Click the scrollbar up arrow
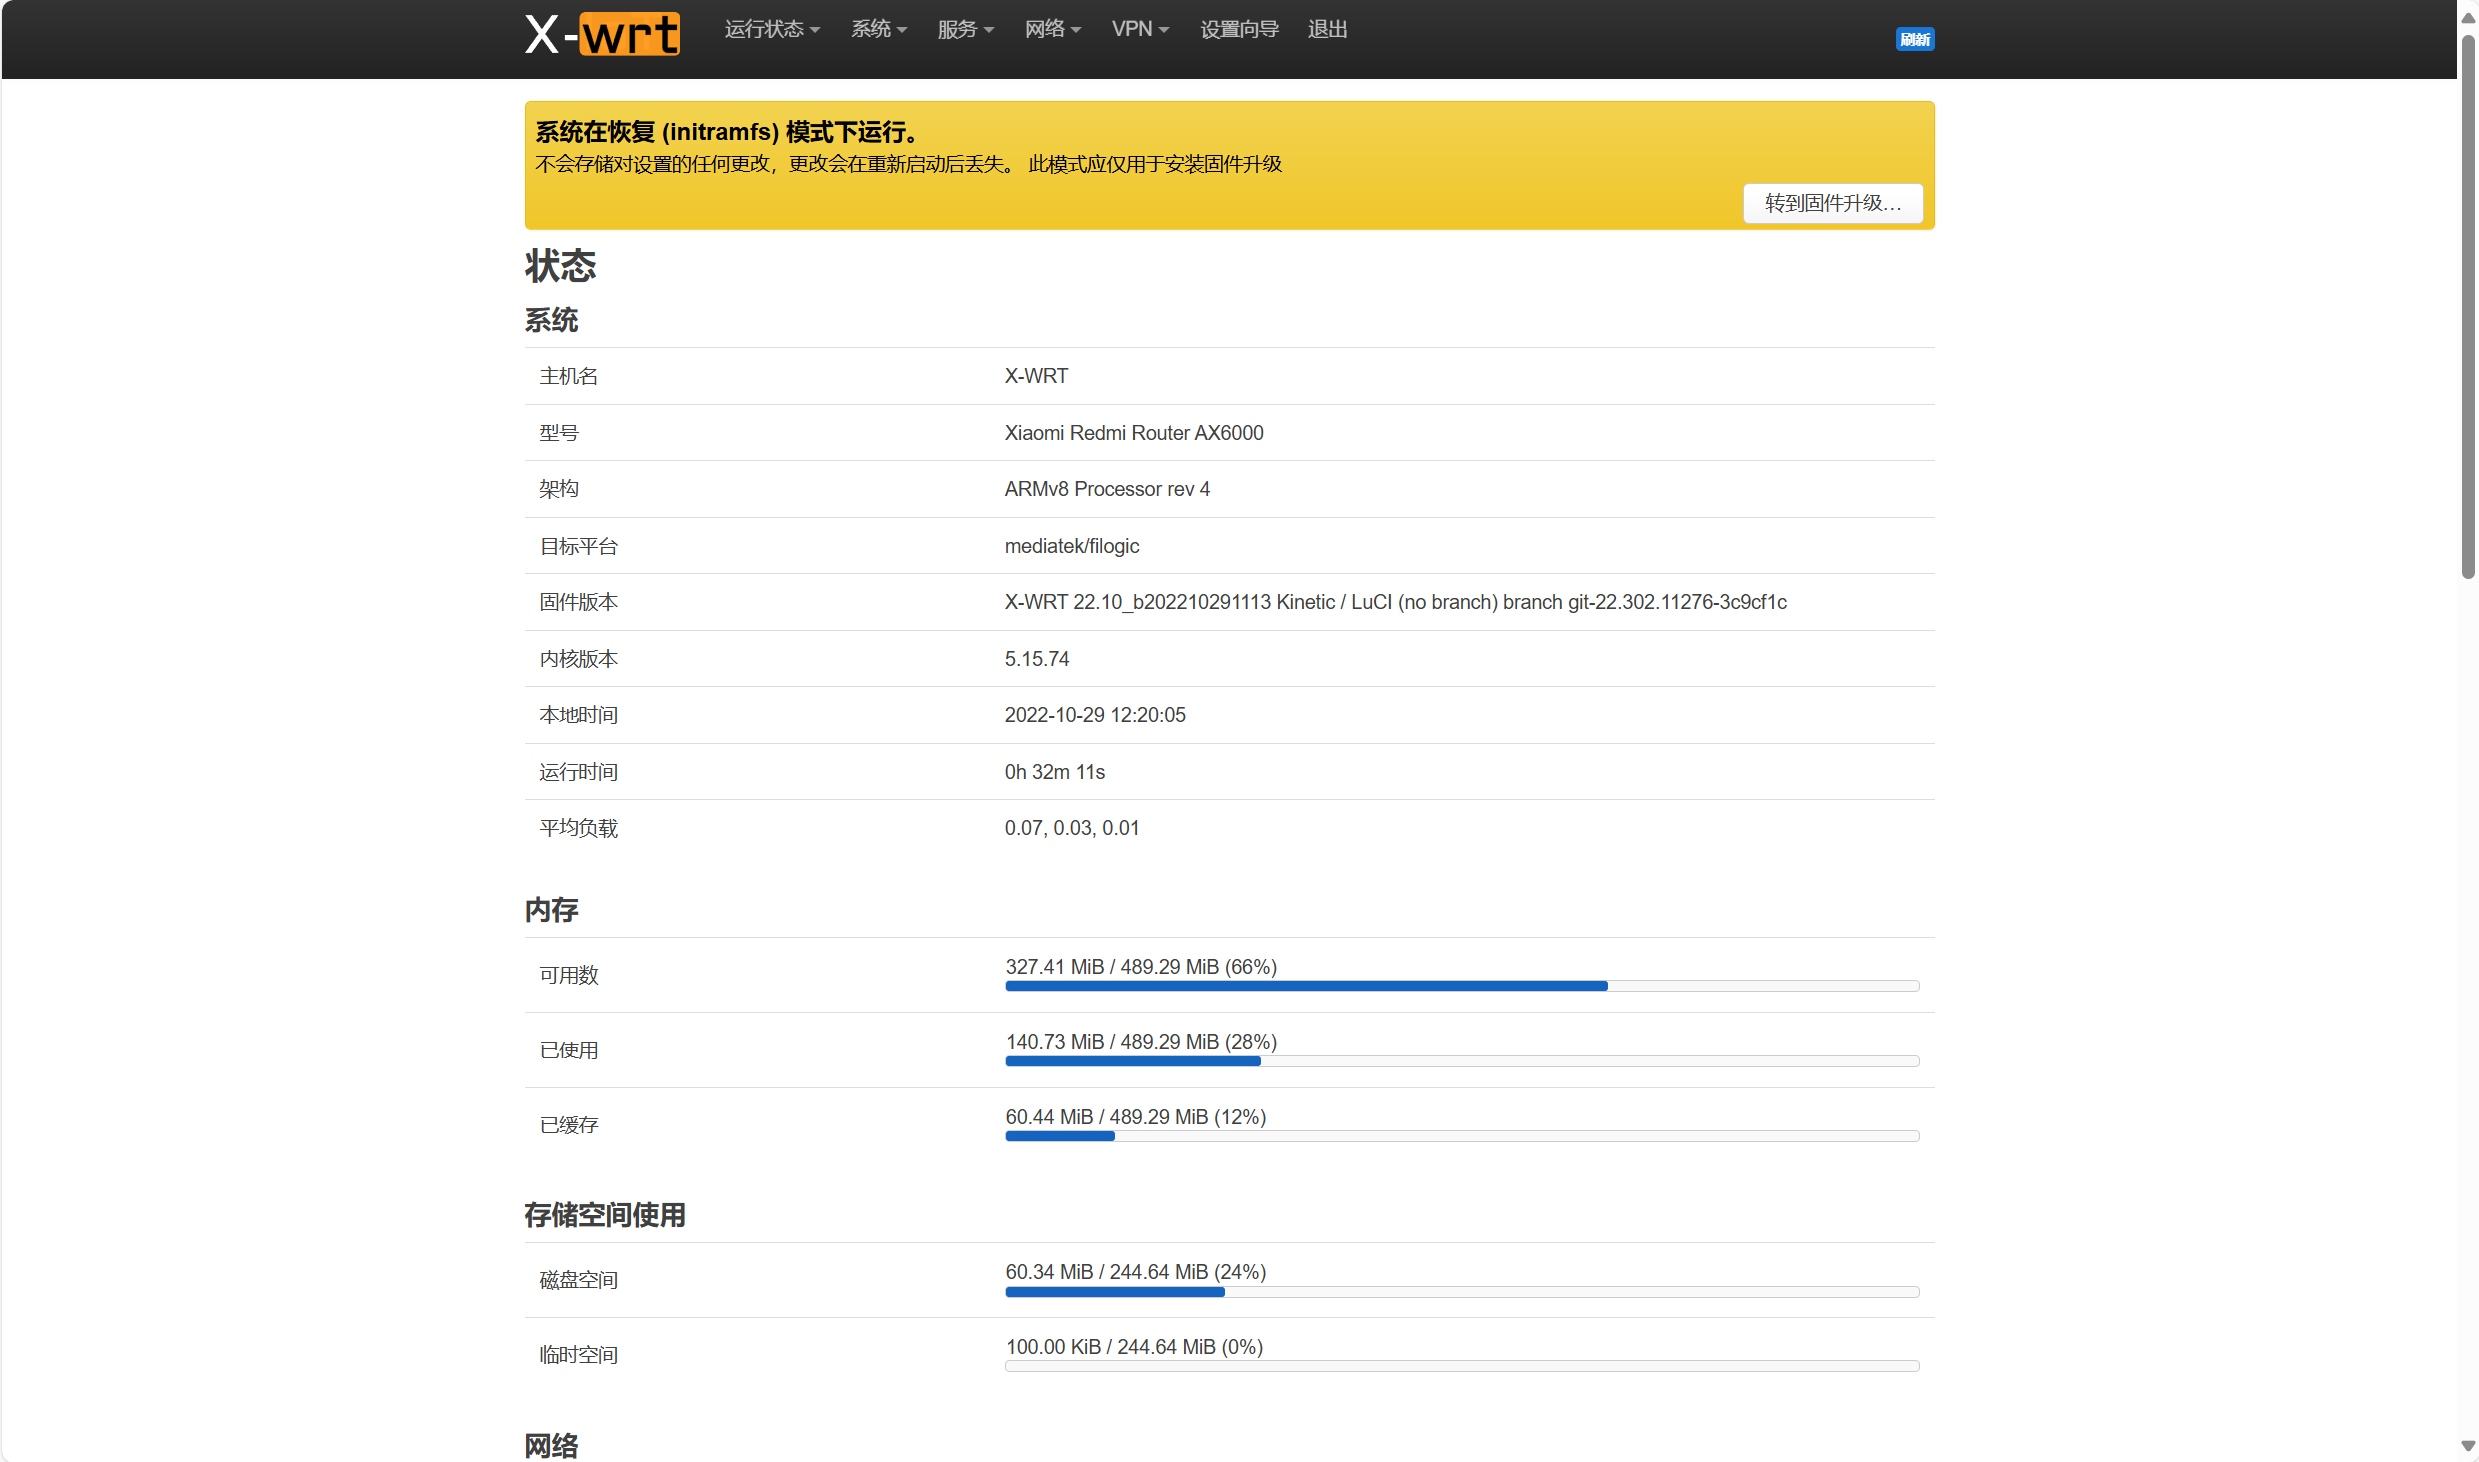Image resolution: width=2479 pixels, height=1462 pixels. (2468, 16)
